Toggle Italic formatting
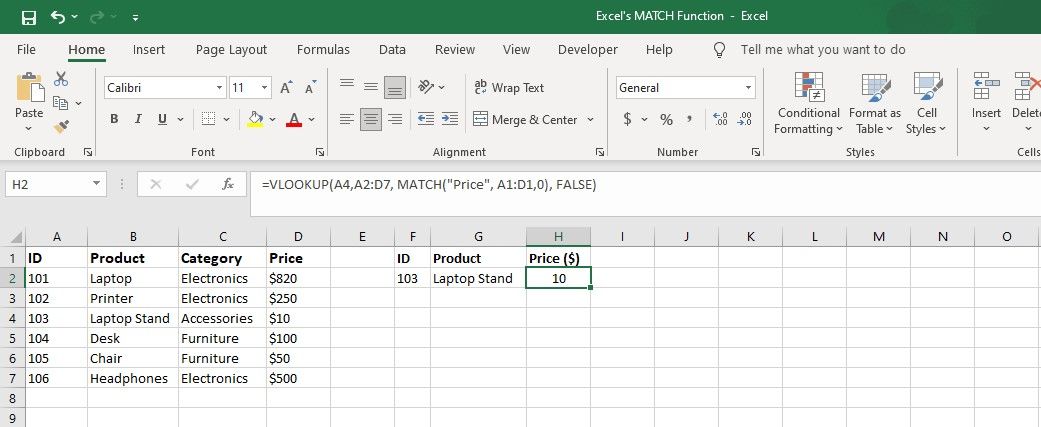Viewport: 1041px width, 427px height. coord(138,120)
